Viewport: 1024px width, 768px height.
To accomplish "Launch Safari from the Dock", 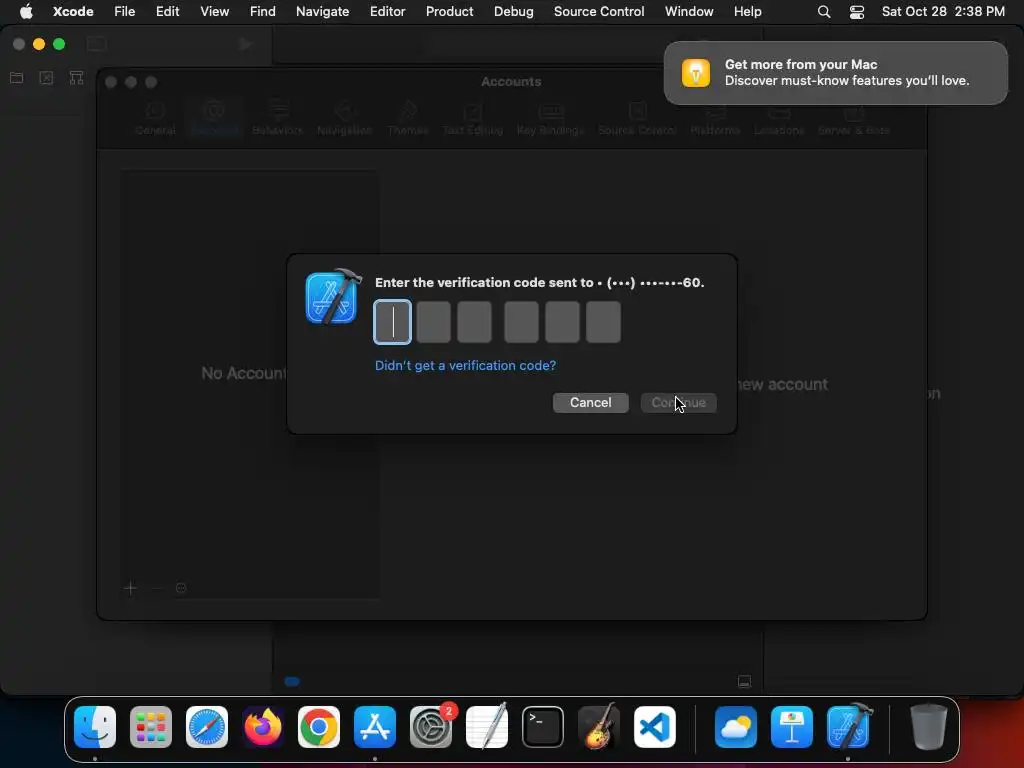I will 207,727.
